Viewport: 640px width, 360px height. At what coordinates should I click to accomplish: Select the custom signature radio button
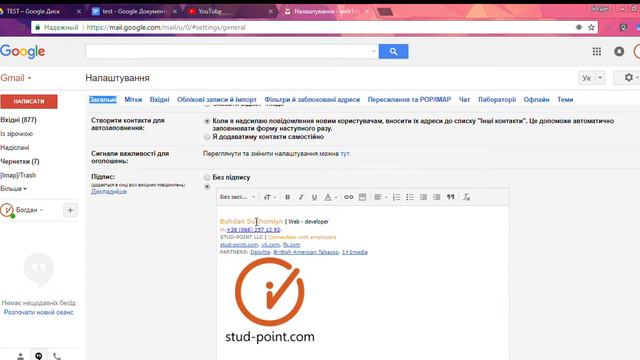207,187
